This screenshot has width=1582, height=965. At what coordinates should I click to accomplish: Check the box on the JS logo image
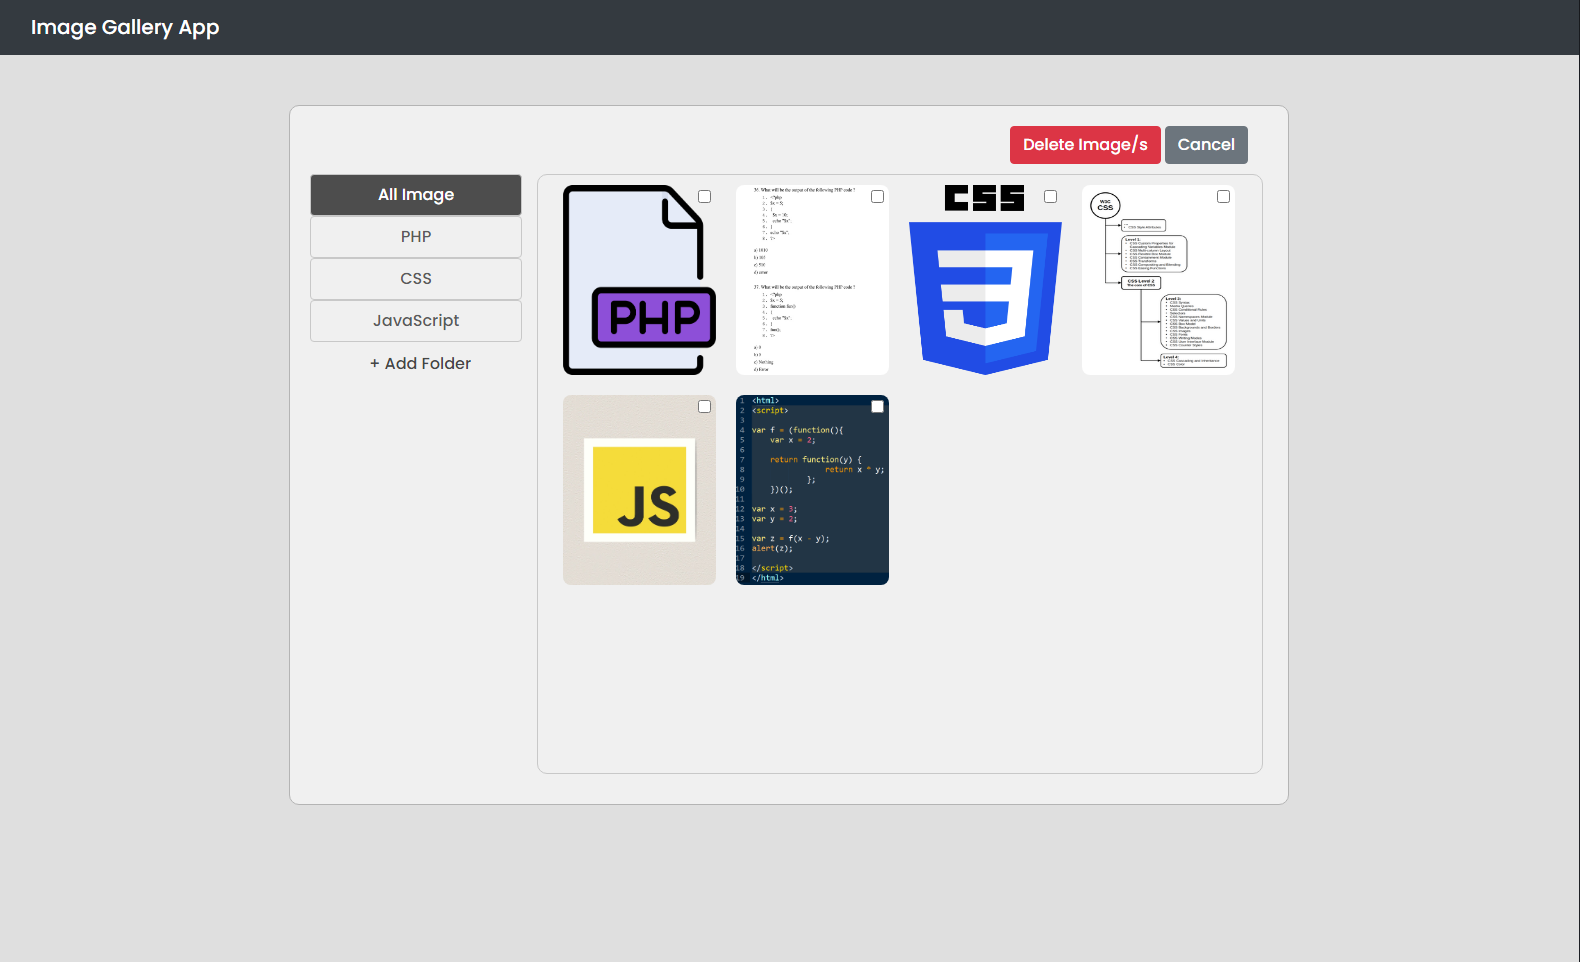click(705, 407)
